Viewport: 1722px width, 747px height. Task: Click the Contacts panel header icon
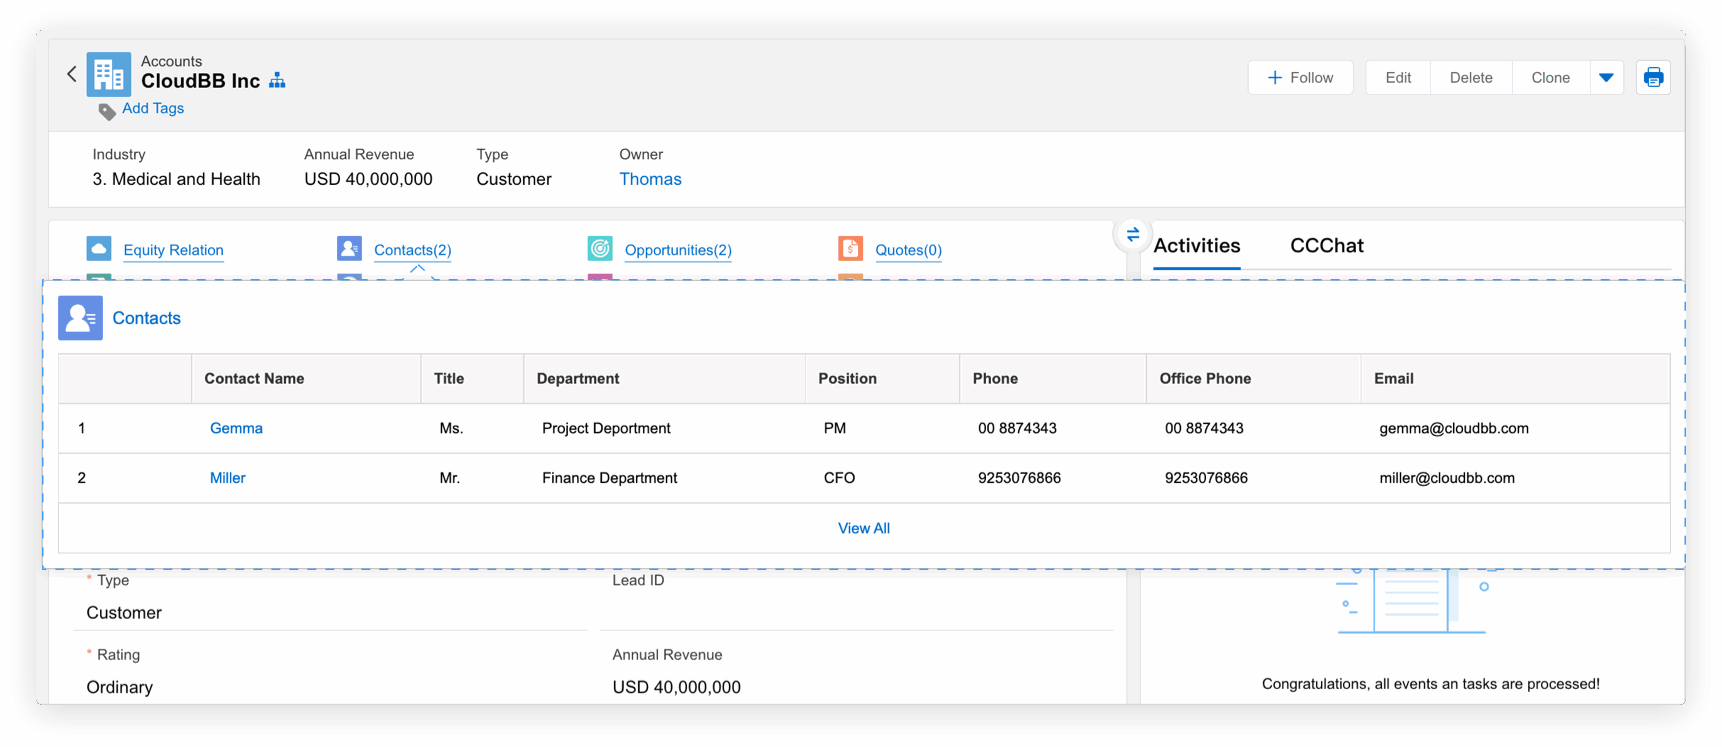[80, 318]
